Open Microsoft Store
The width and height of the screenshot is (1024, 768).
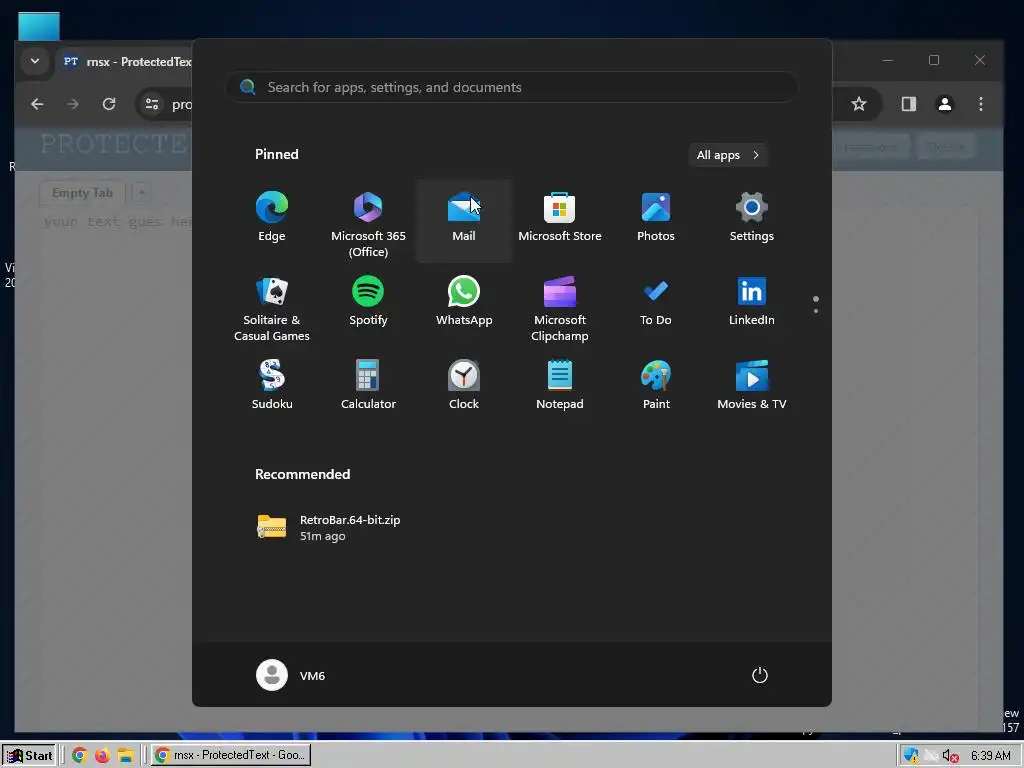point(560,219)
